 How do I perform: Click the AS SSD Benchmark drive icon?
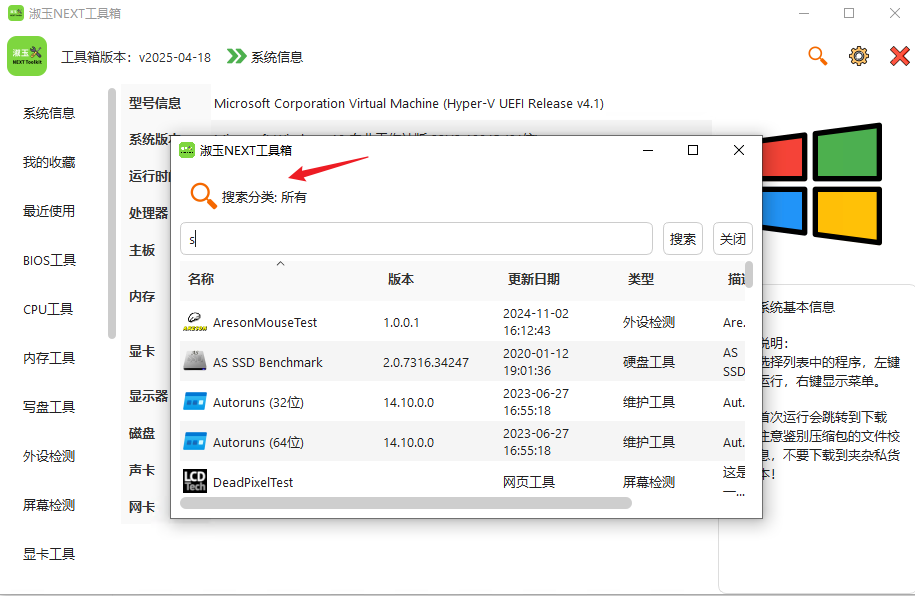194,362
